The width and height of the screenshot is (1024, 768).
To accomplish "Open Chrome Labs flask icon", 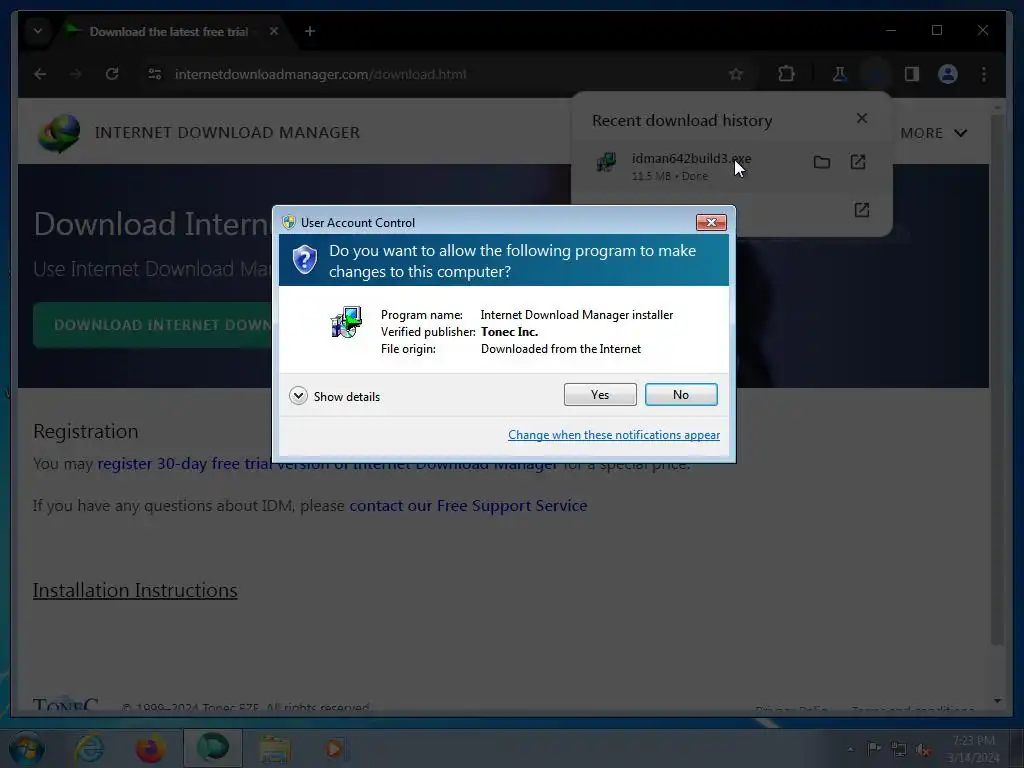I will coord(839,74).
